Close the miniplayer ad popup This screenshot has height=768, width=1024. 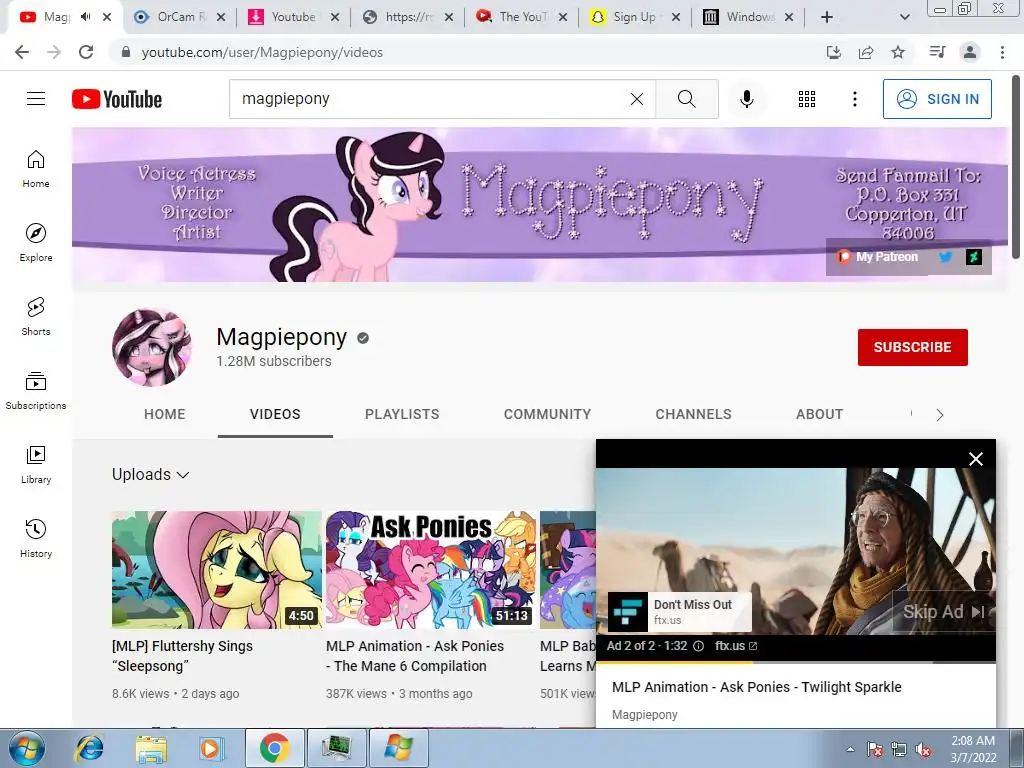click(976, 459)
